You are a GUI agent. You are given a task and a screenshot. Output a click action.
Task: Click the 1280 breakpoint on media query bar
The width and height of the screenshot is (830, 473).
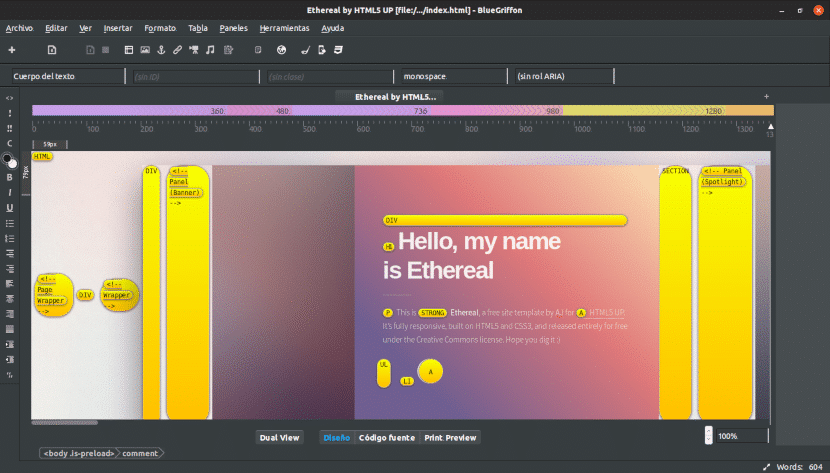[x=713, y=111]
